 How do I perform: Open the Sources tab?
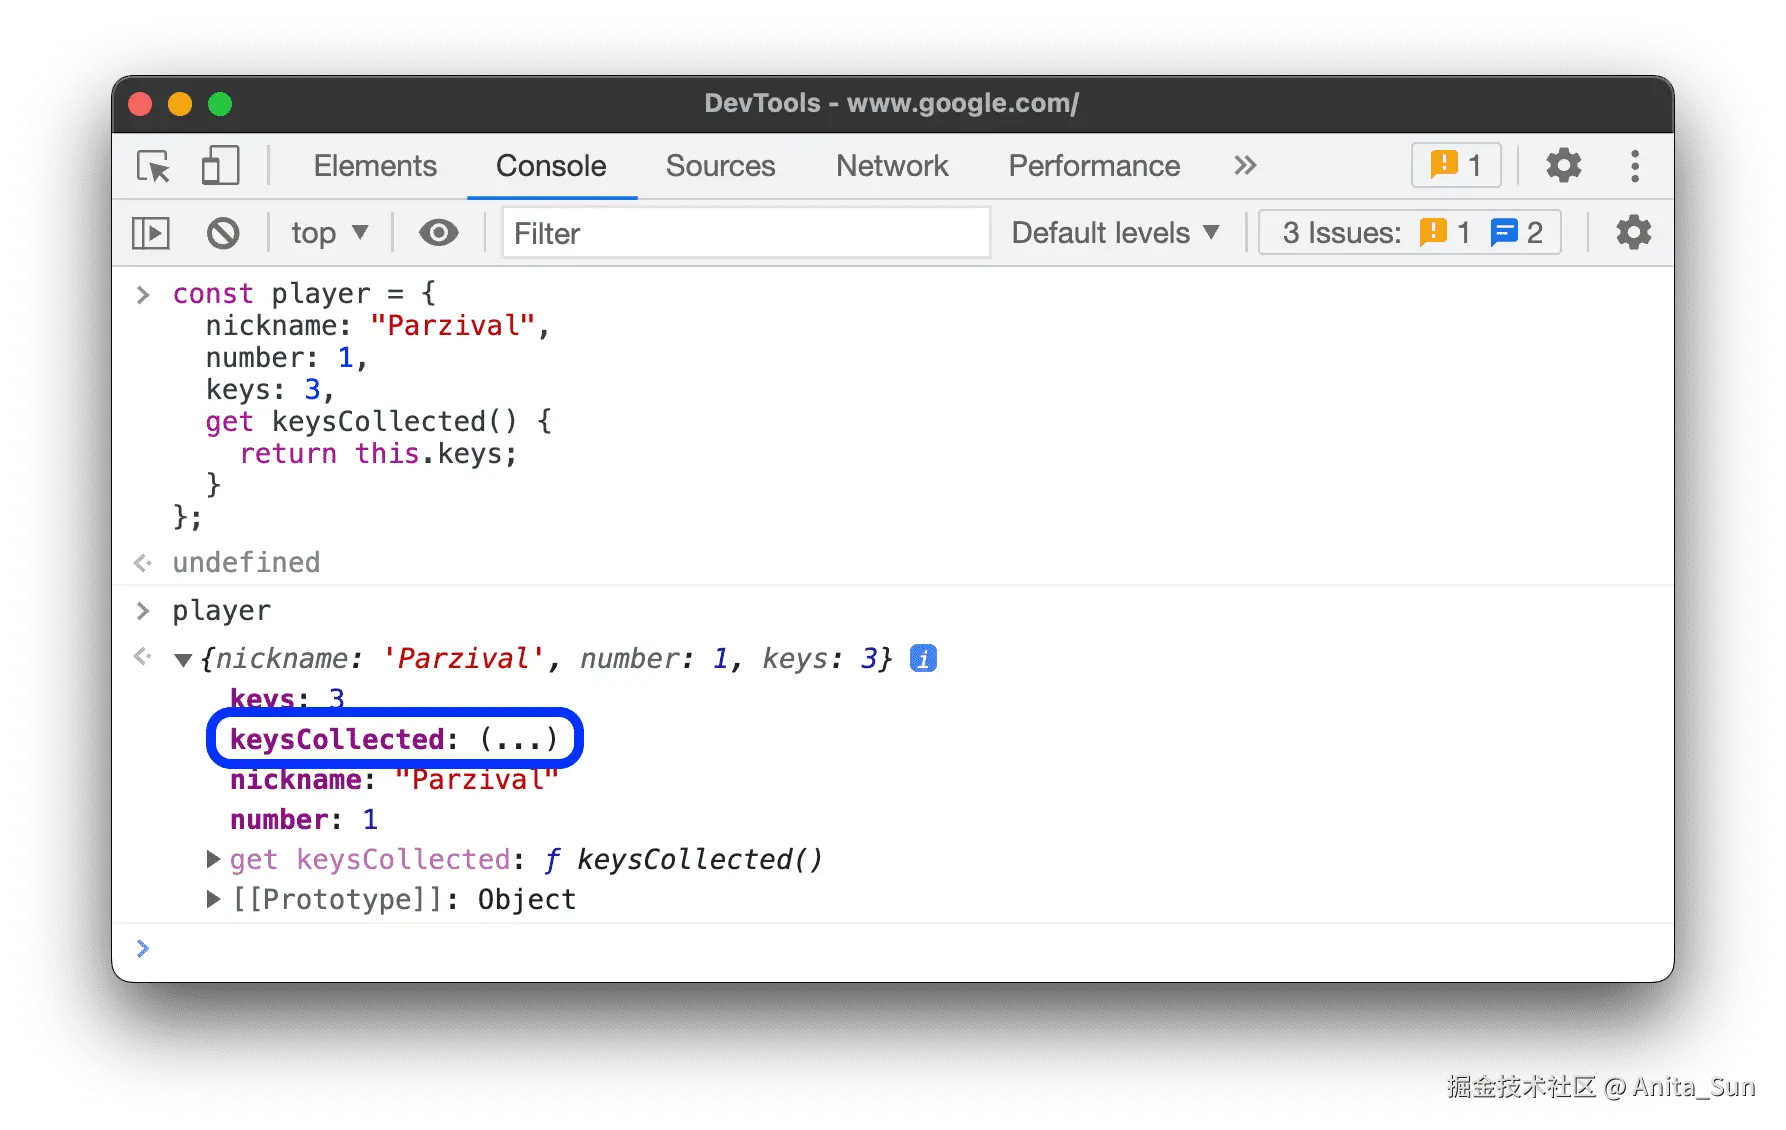click(720, 166)
